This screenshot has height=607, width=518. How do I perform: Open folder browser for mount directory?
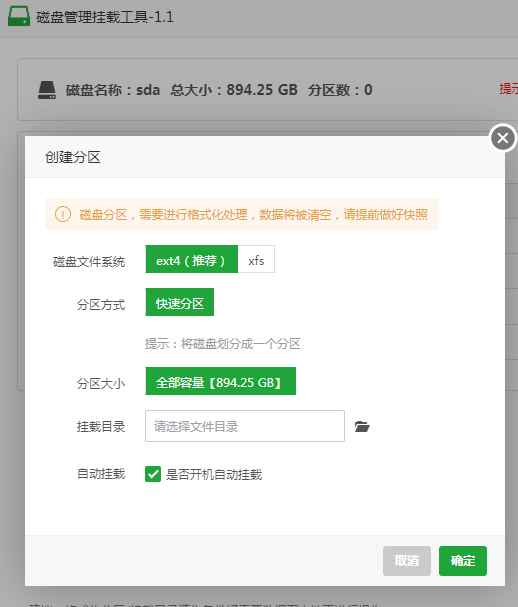[x=362, y=426]
